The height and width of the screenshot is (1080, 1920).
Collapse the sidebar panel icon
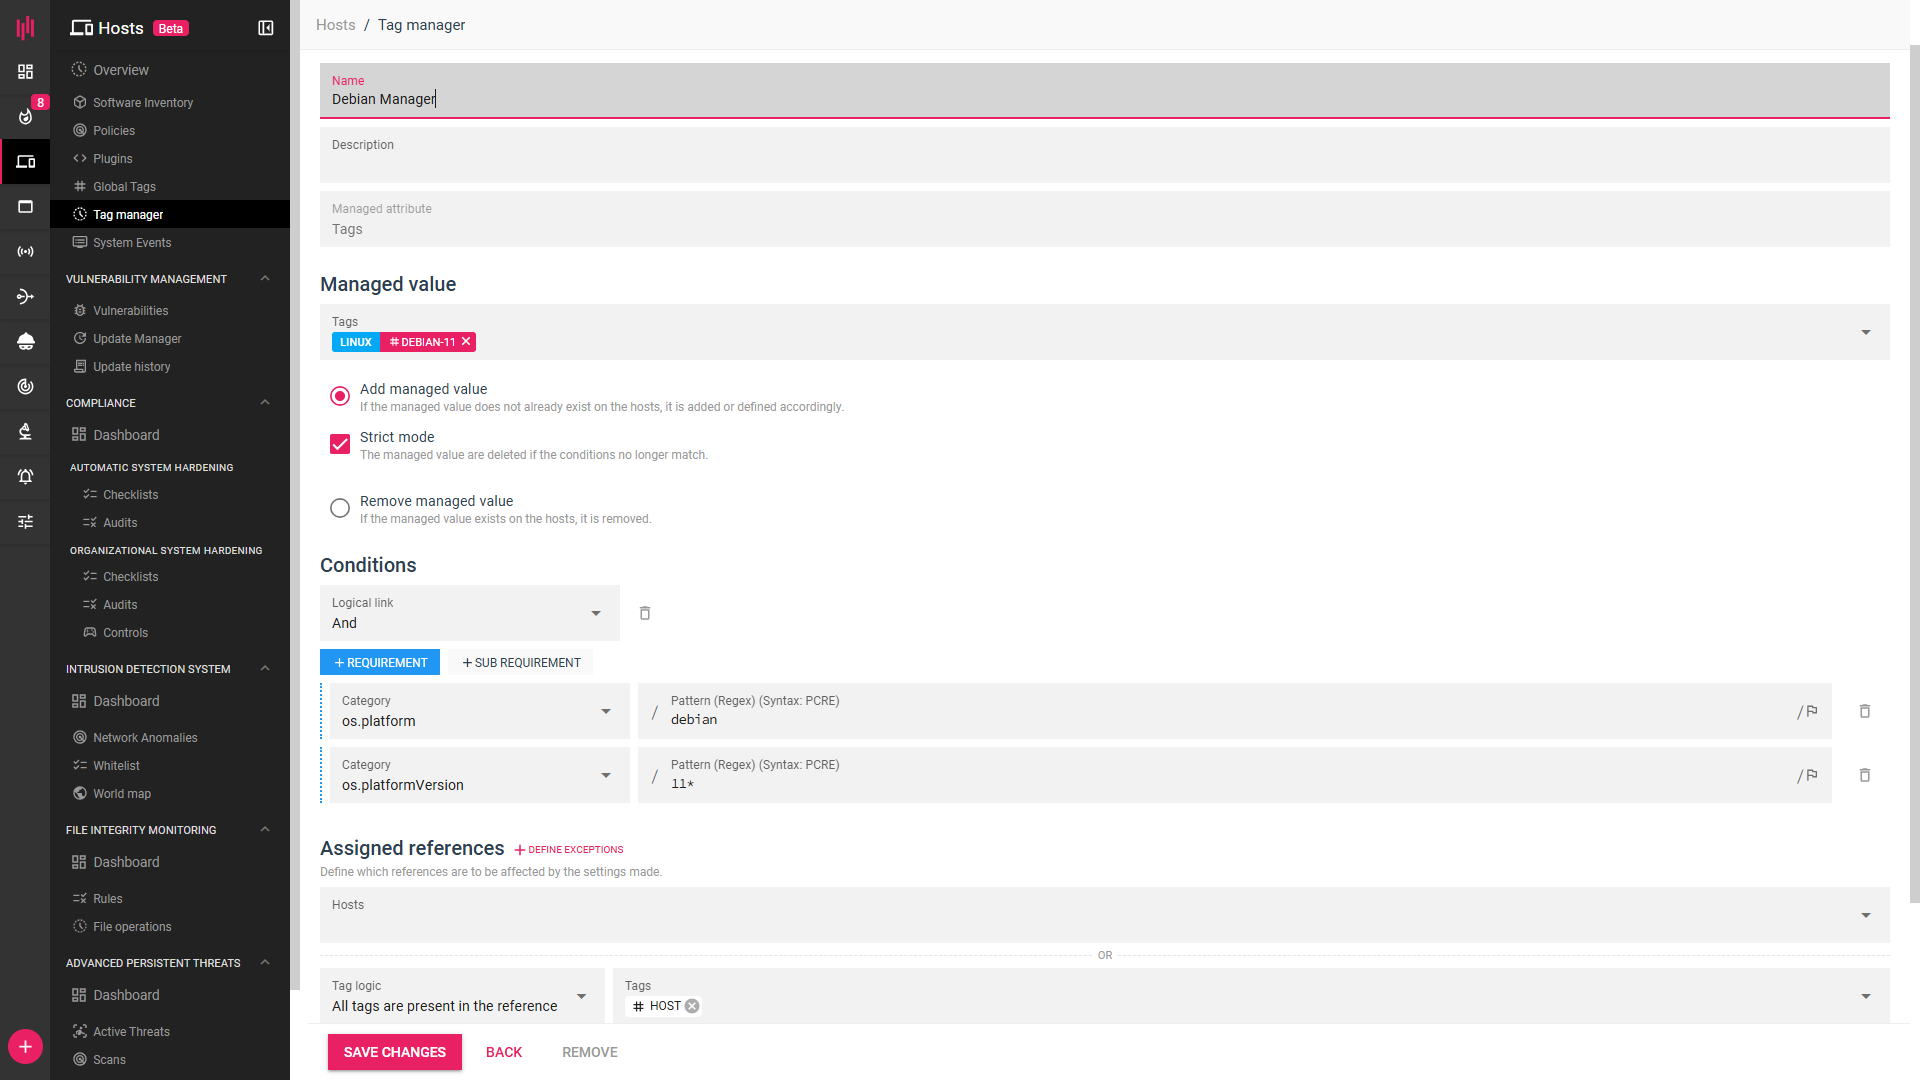266,28
